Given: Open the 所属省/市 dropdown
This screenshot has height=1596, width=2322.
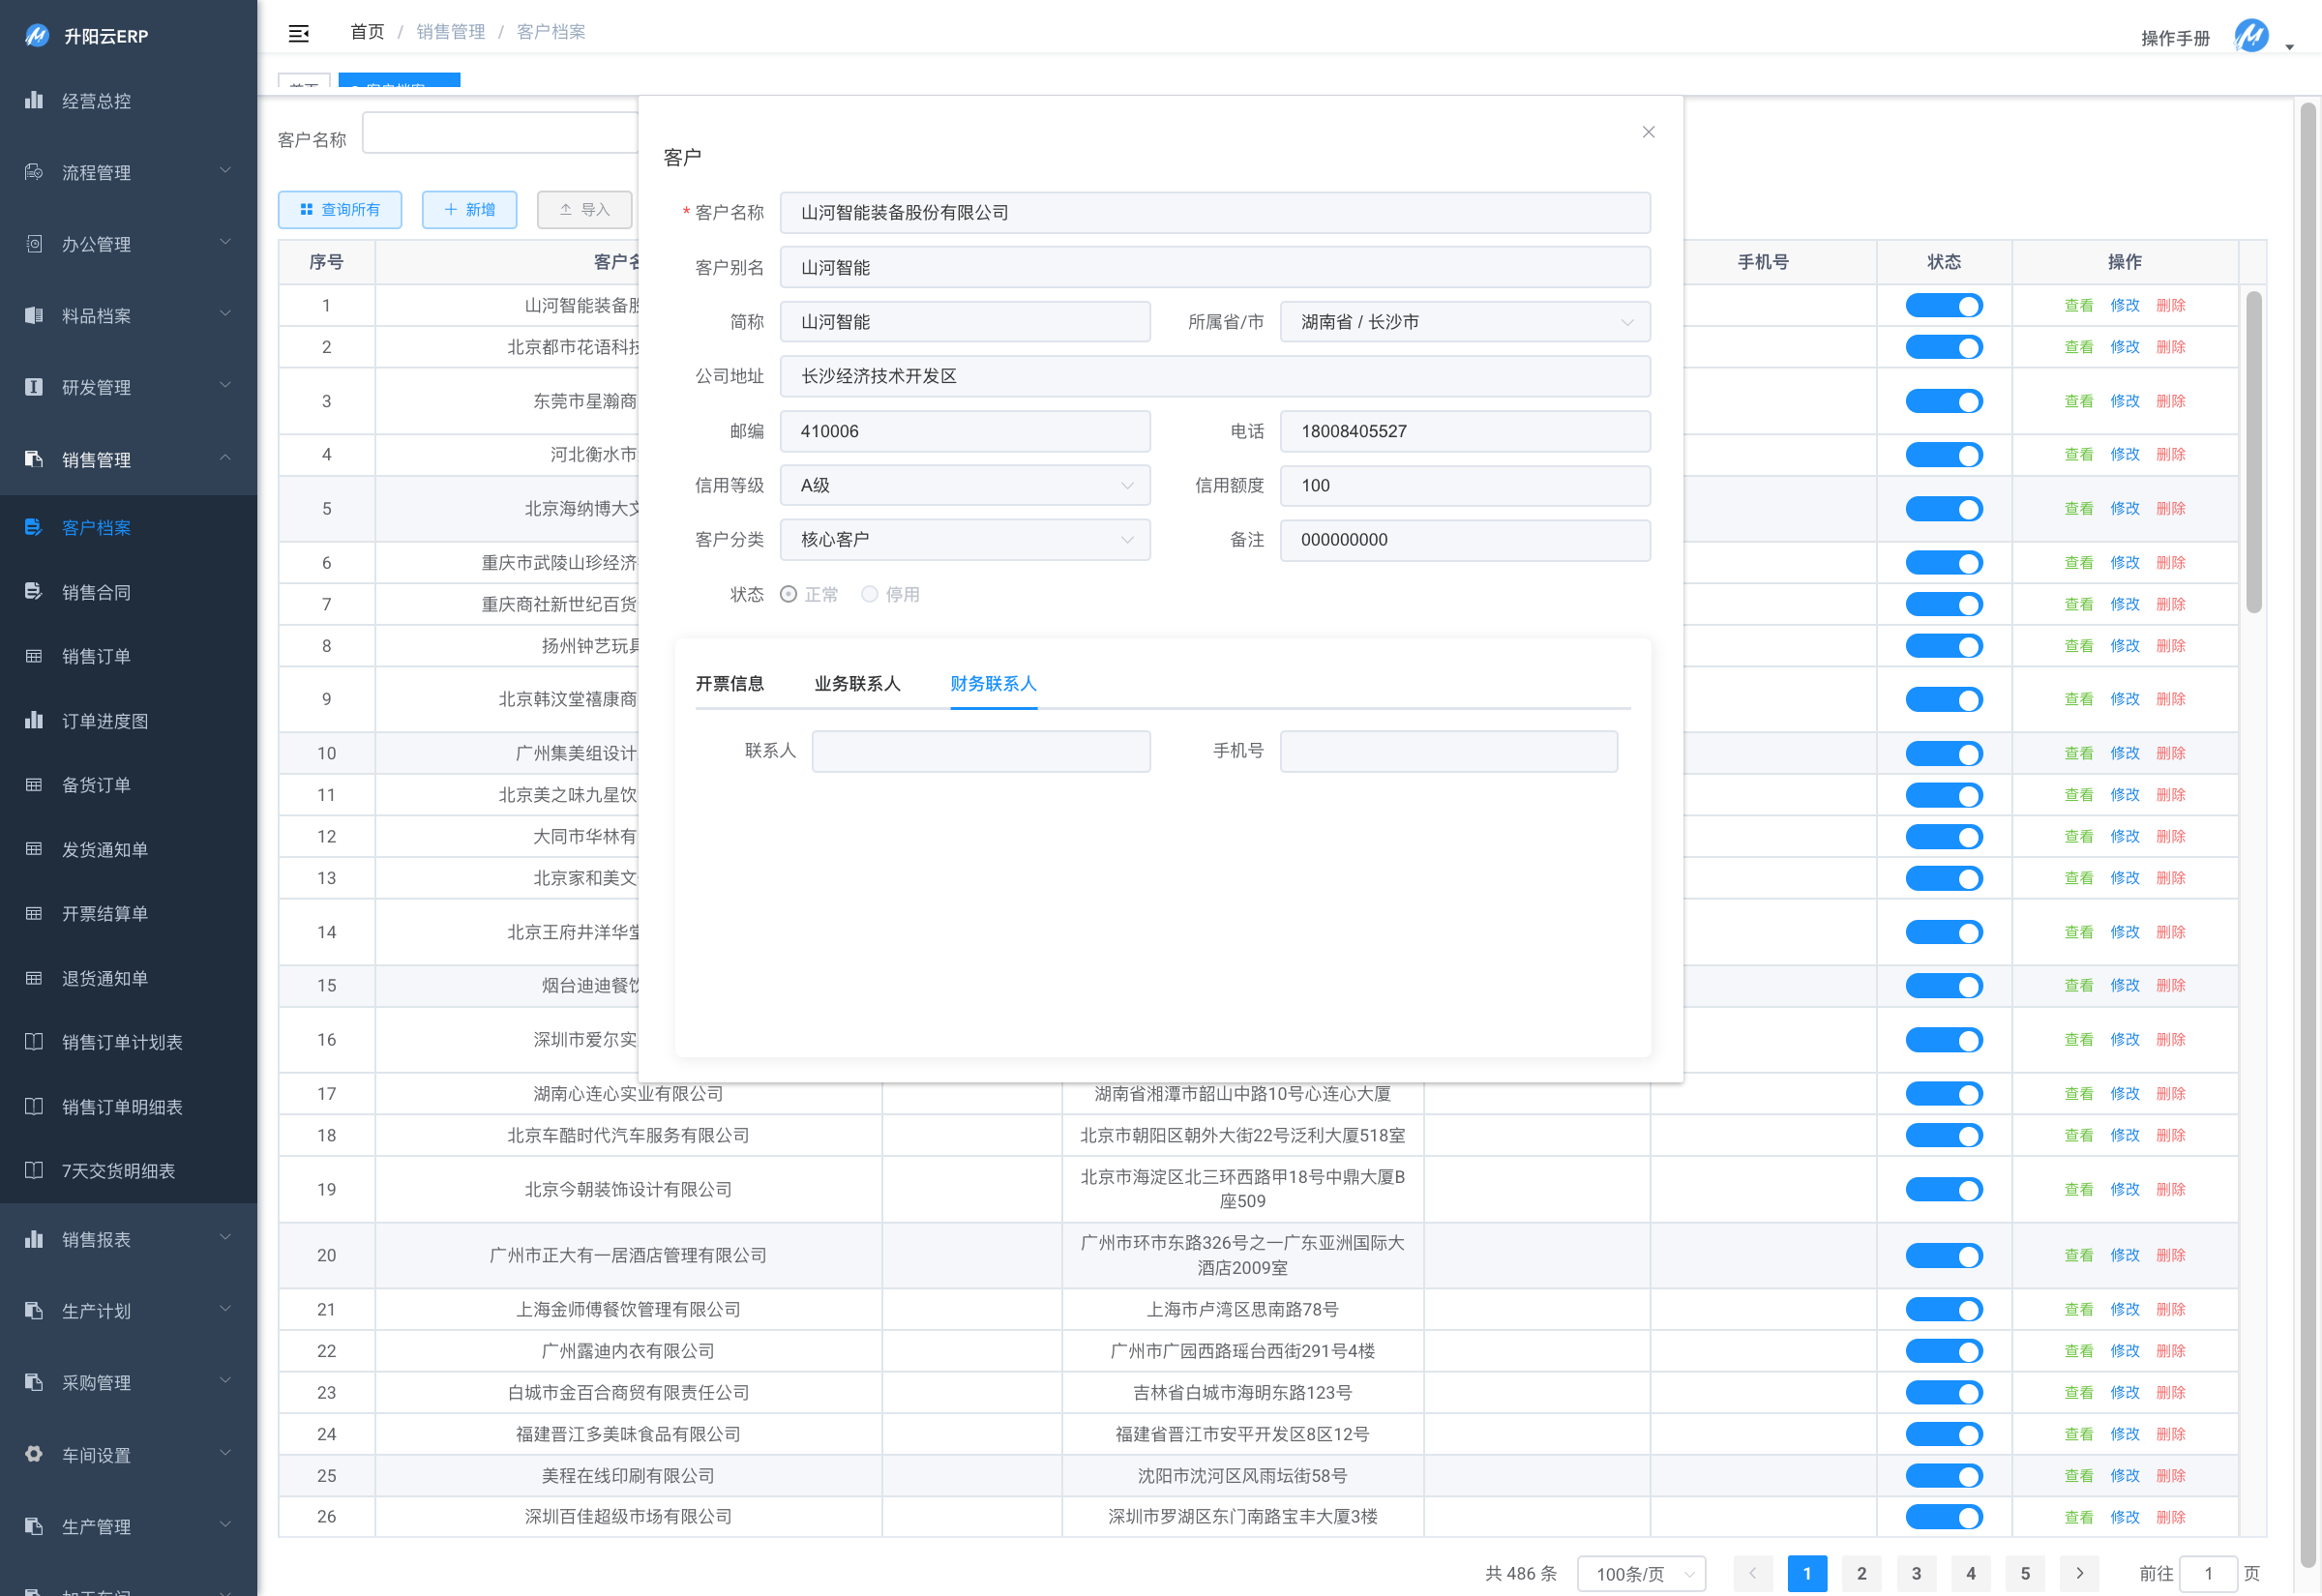Looking at the screenshot, I should tap(1465, 322).
